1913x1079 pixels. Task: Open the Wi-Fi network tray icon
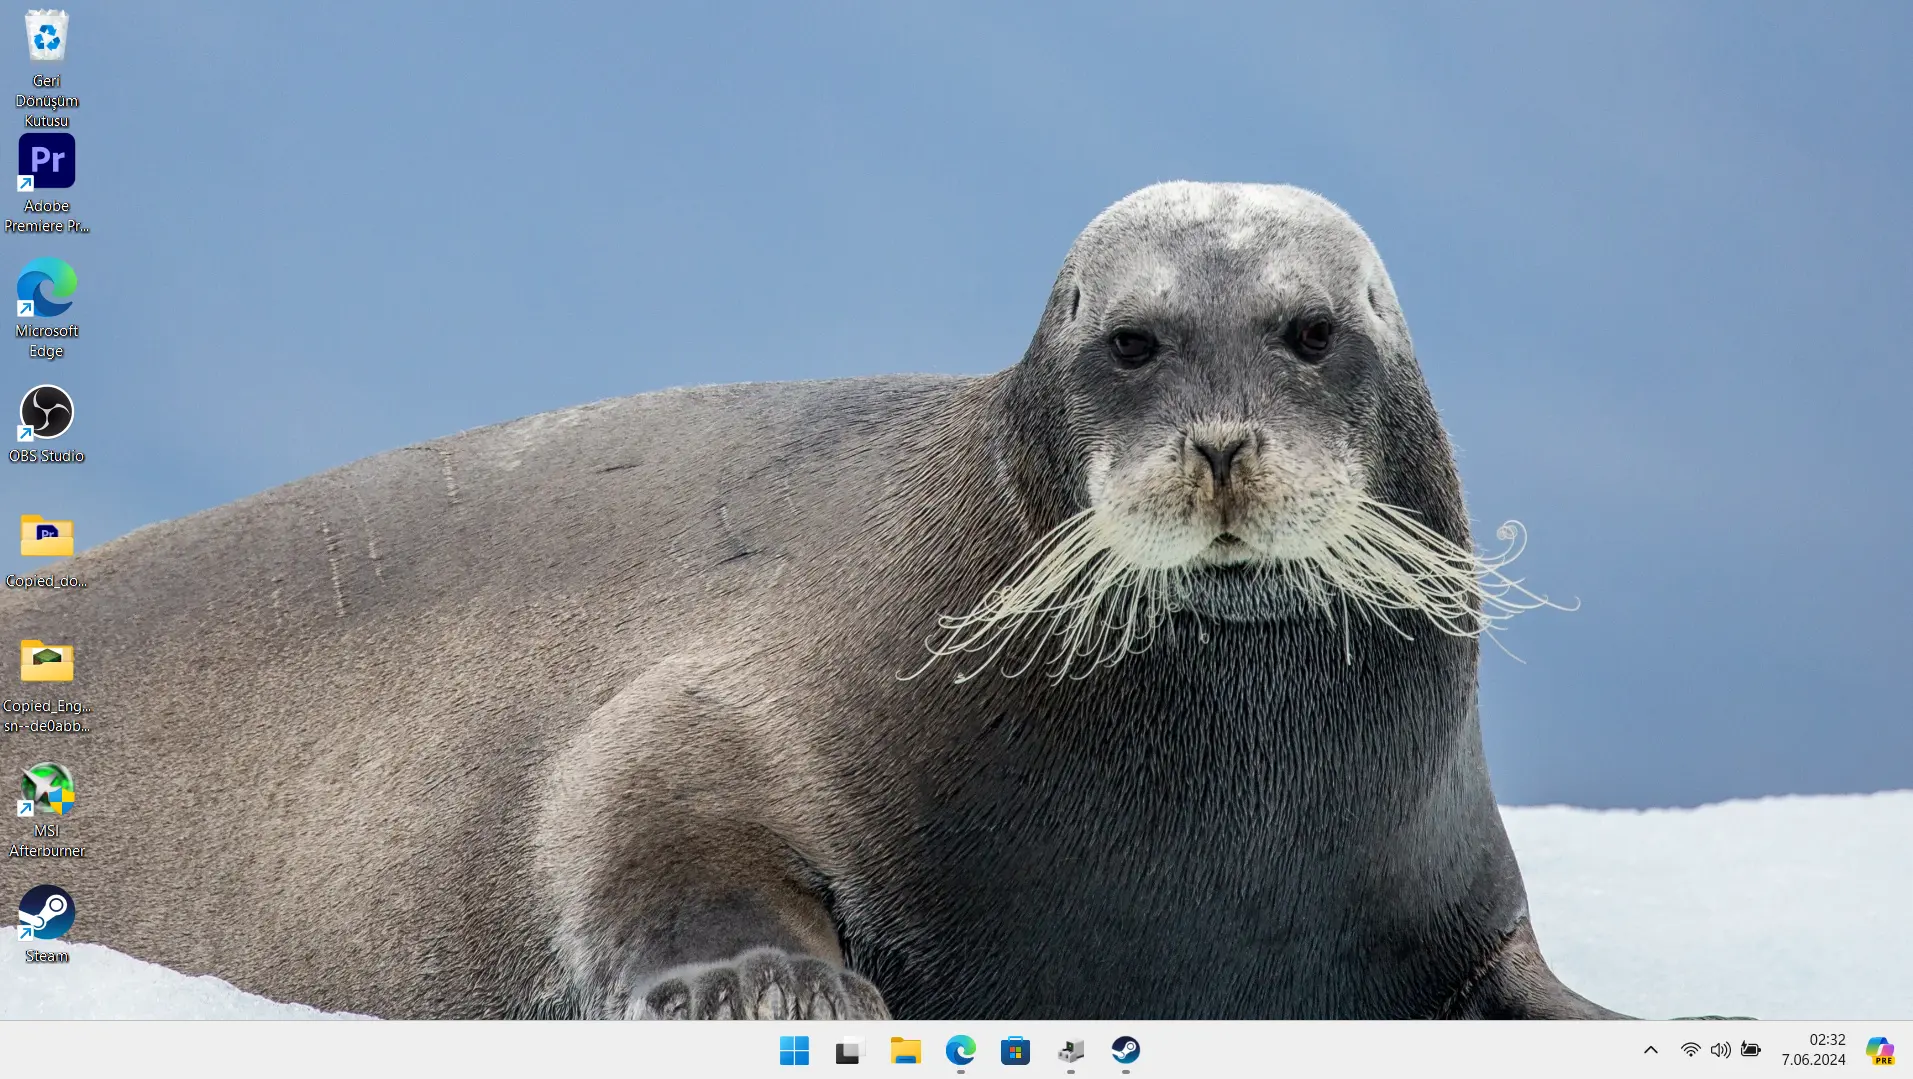[1690, 1050]
